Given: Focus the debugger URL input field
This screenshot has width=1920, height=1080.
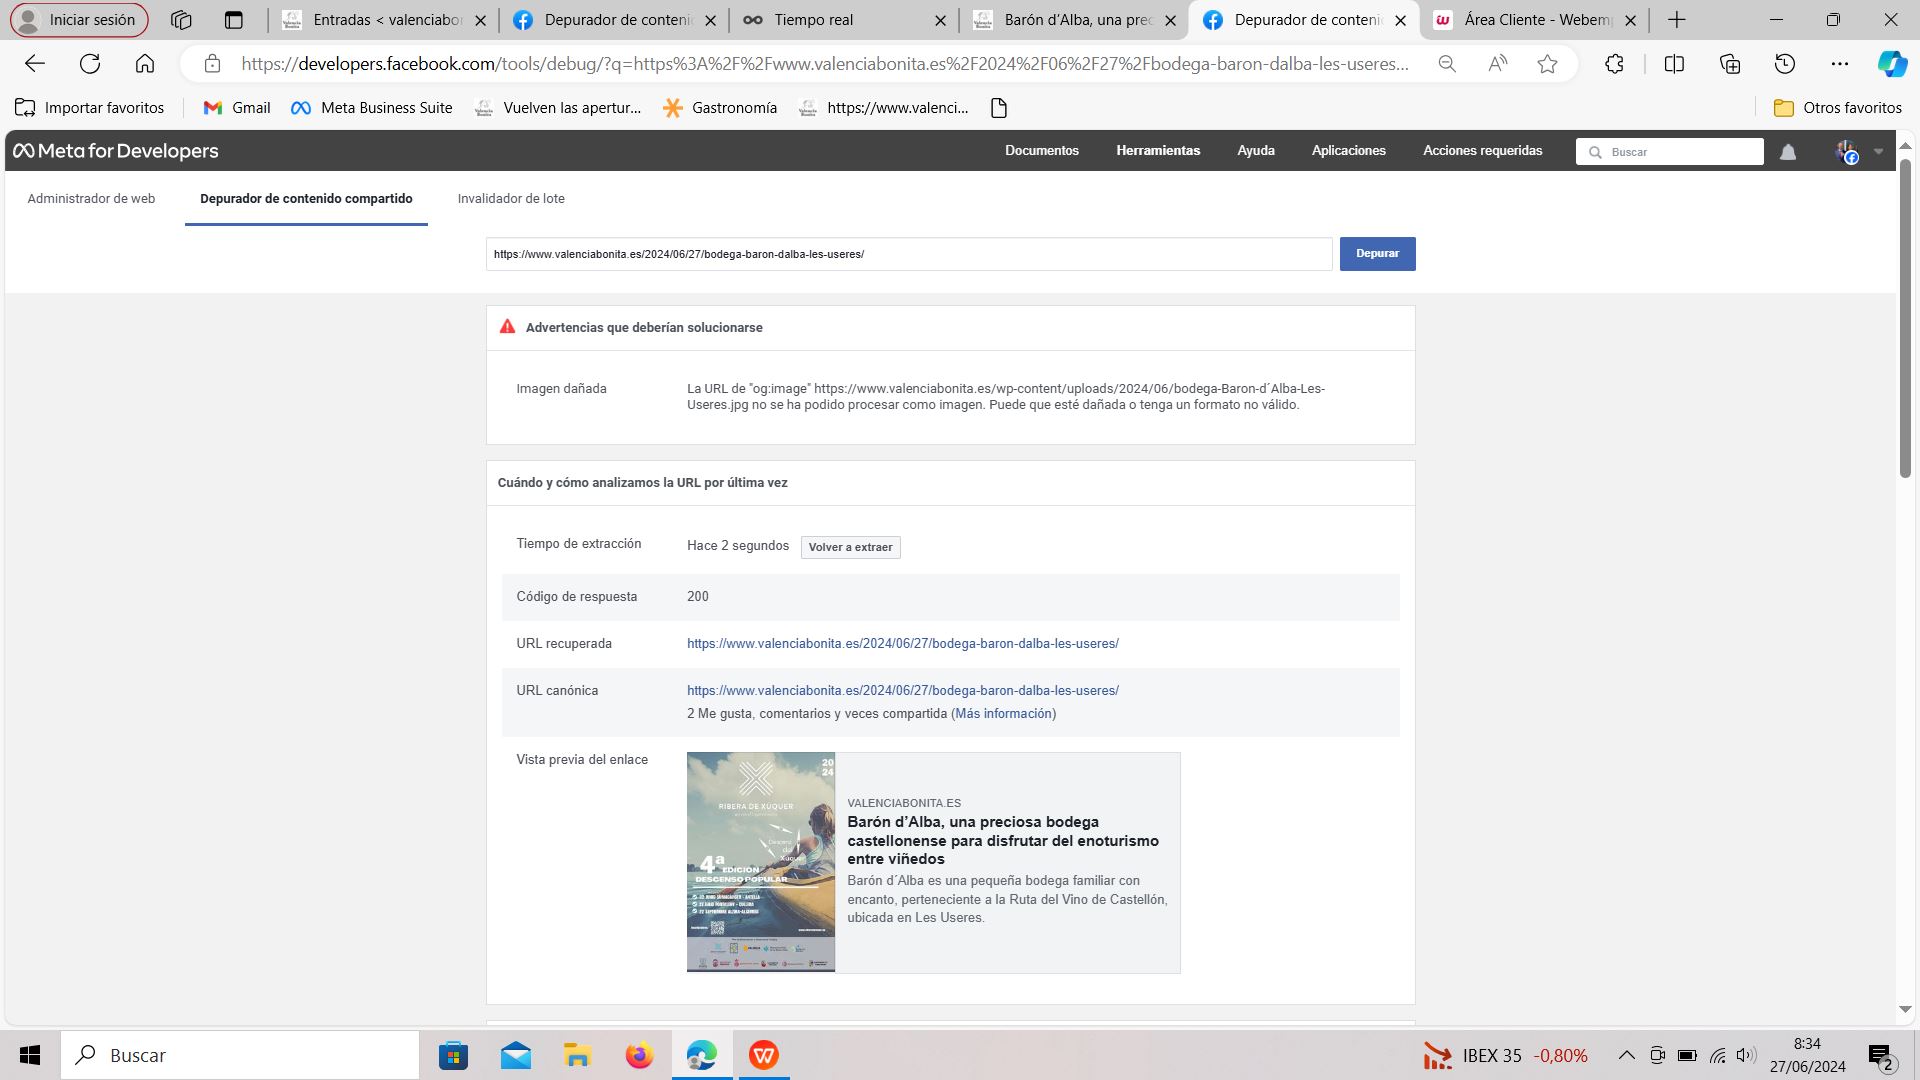Looking at the screenshot, I should (909, 254).
